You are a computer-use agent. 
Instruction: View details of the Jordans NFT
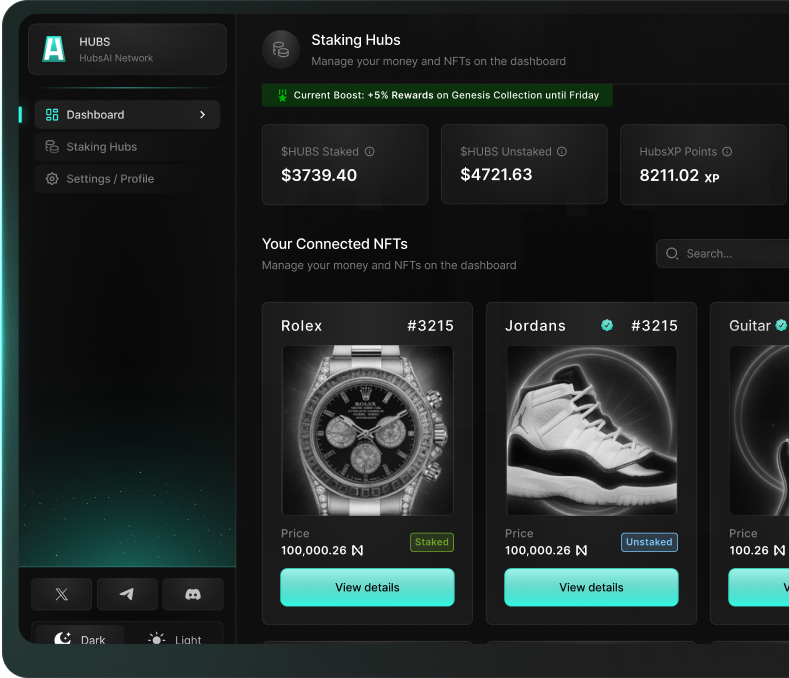(x=591, y=587)
